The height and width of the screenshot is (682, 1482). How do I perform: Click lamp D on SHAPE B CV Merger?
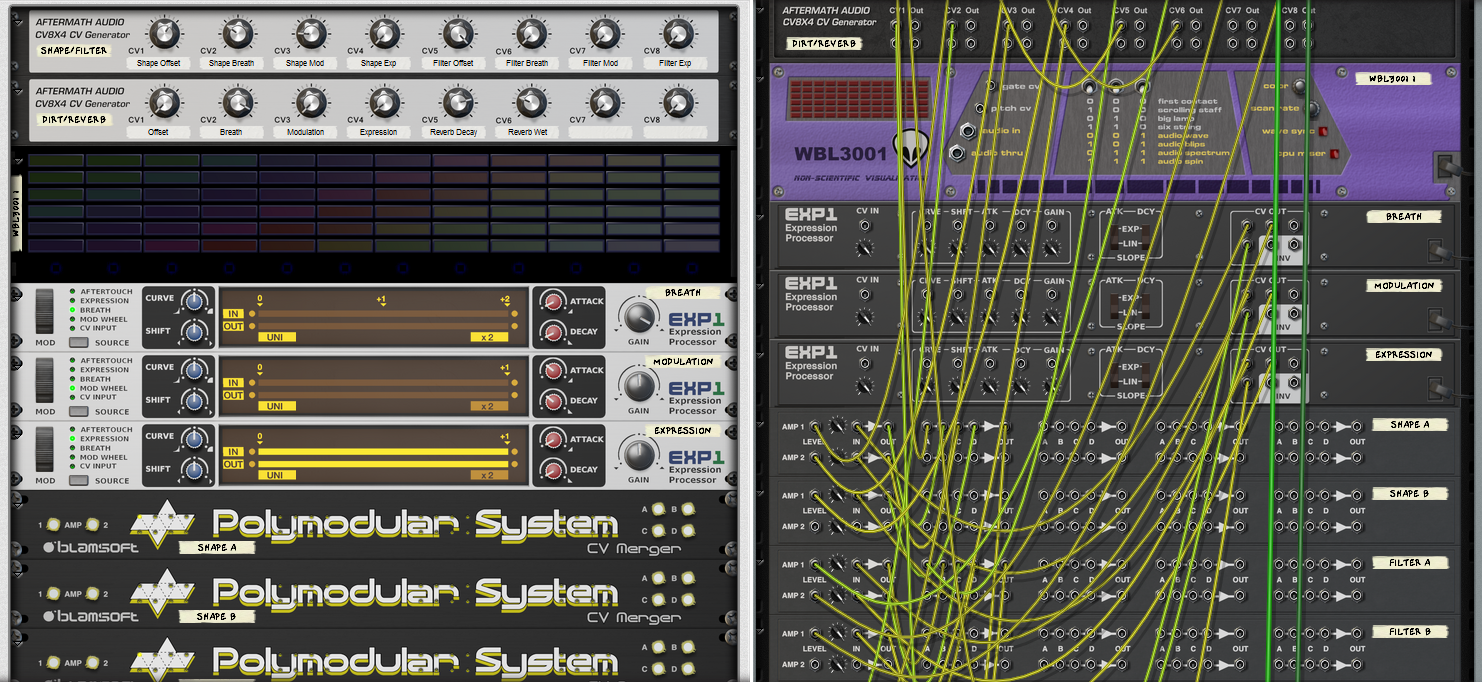[x=686, y=599]
